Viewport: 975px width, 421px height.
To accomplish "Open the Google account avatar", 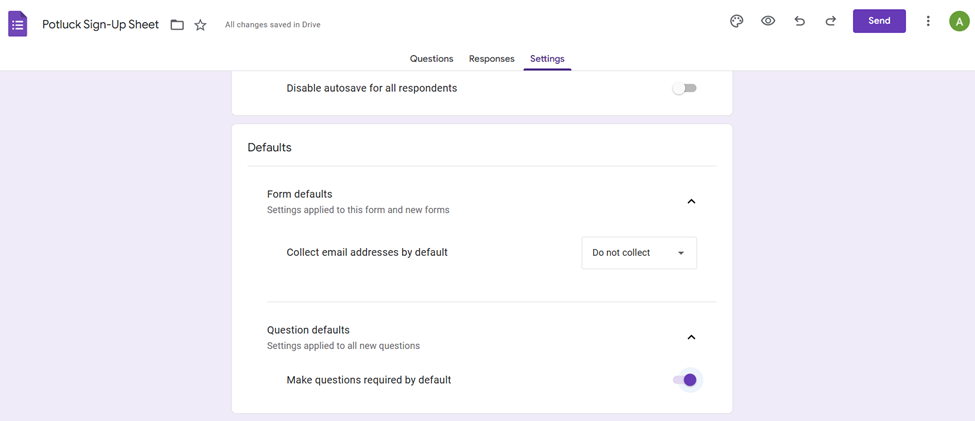I will [x=958, y=21].
